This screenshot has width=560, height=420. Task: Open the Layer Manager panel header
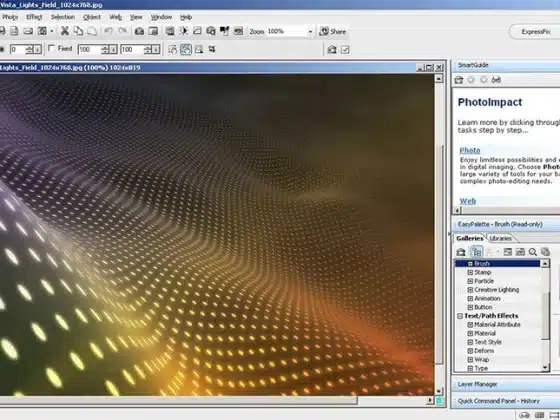tap(506, 384)
